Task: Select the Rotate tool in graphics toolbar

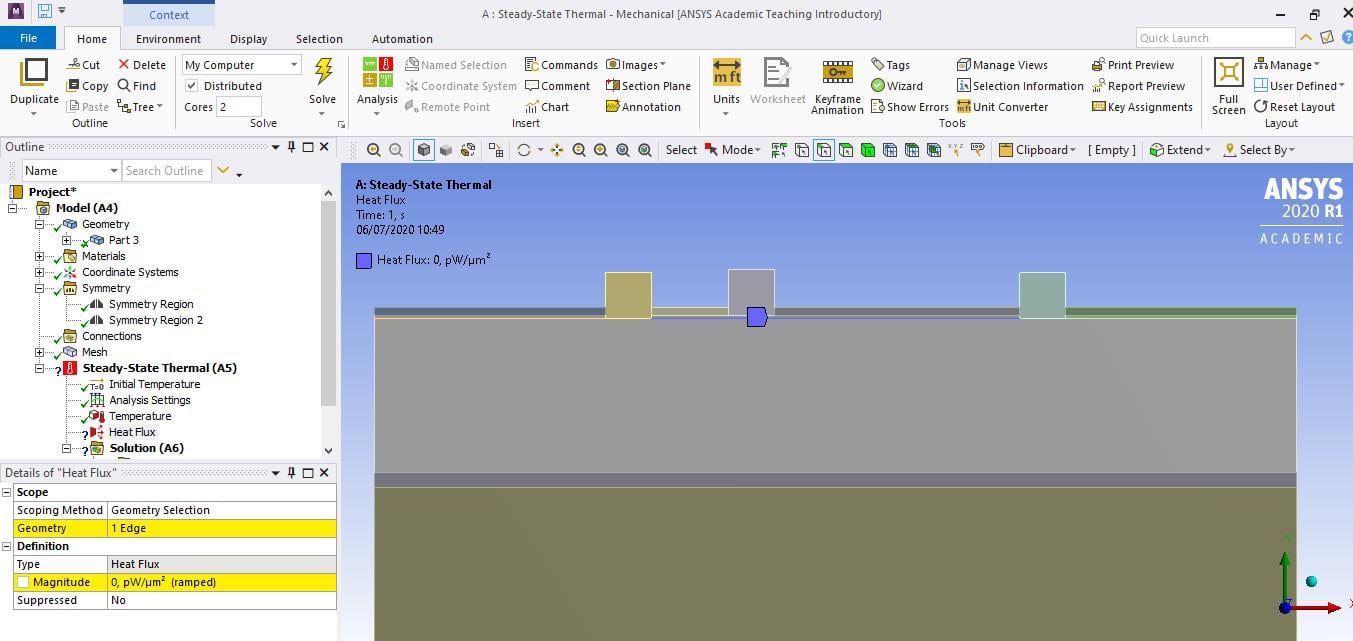Action: click(523, 150)
